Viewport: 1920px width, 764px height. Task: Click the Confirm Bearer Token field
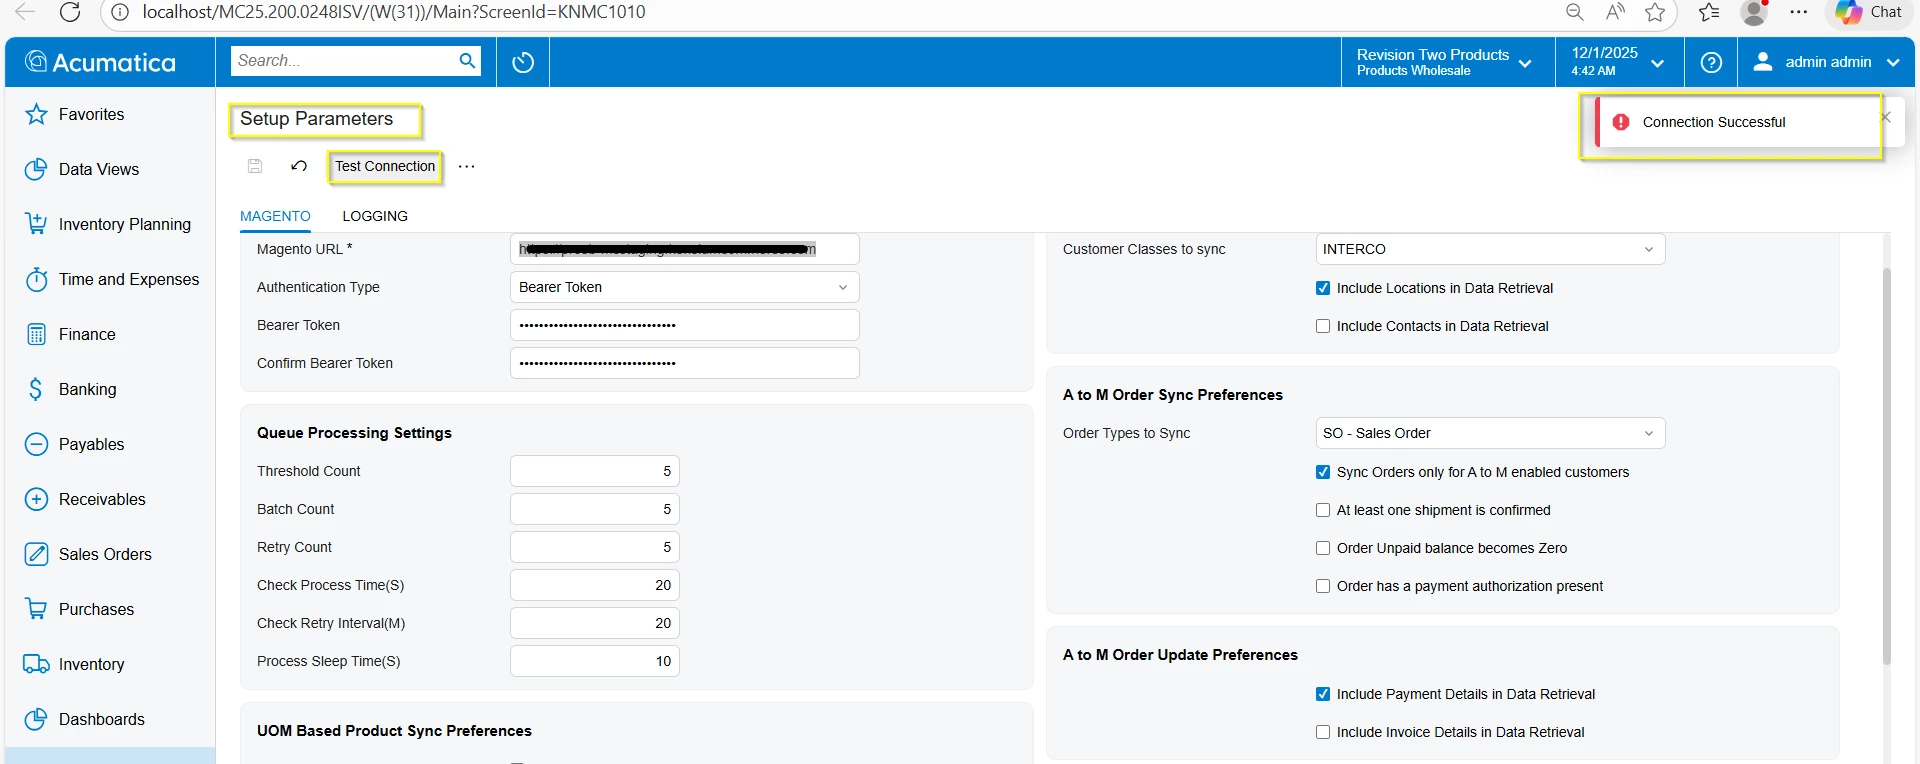point(685,363)
